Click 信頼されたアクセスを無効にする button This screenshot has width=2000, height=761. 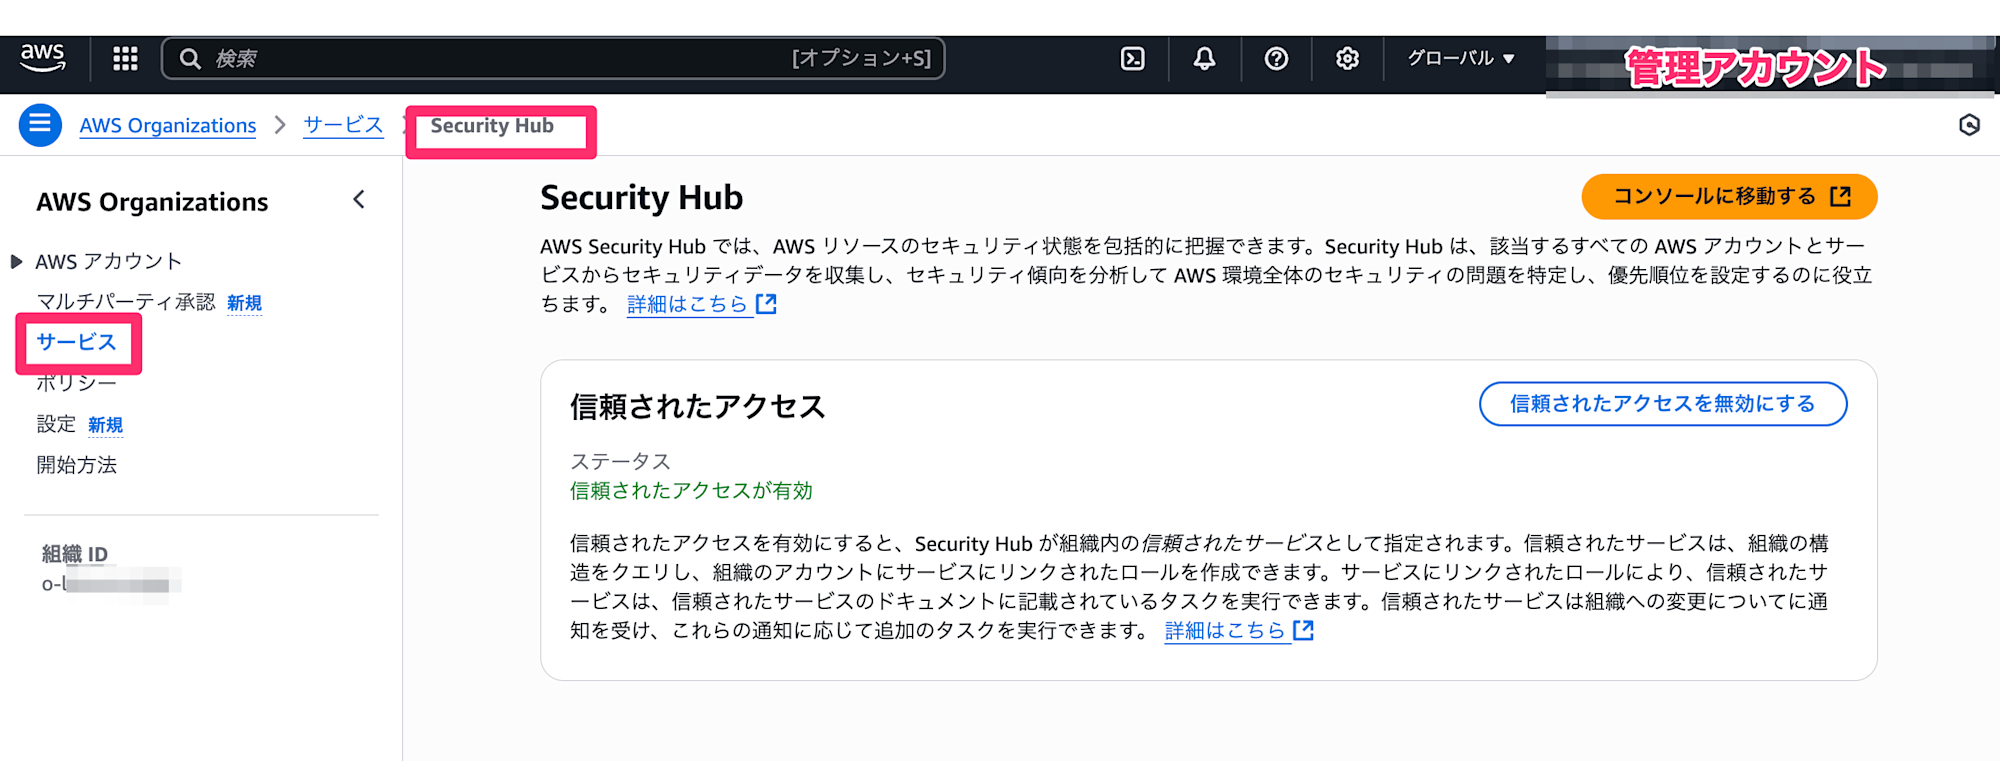point(1663,404)
